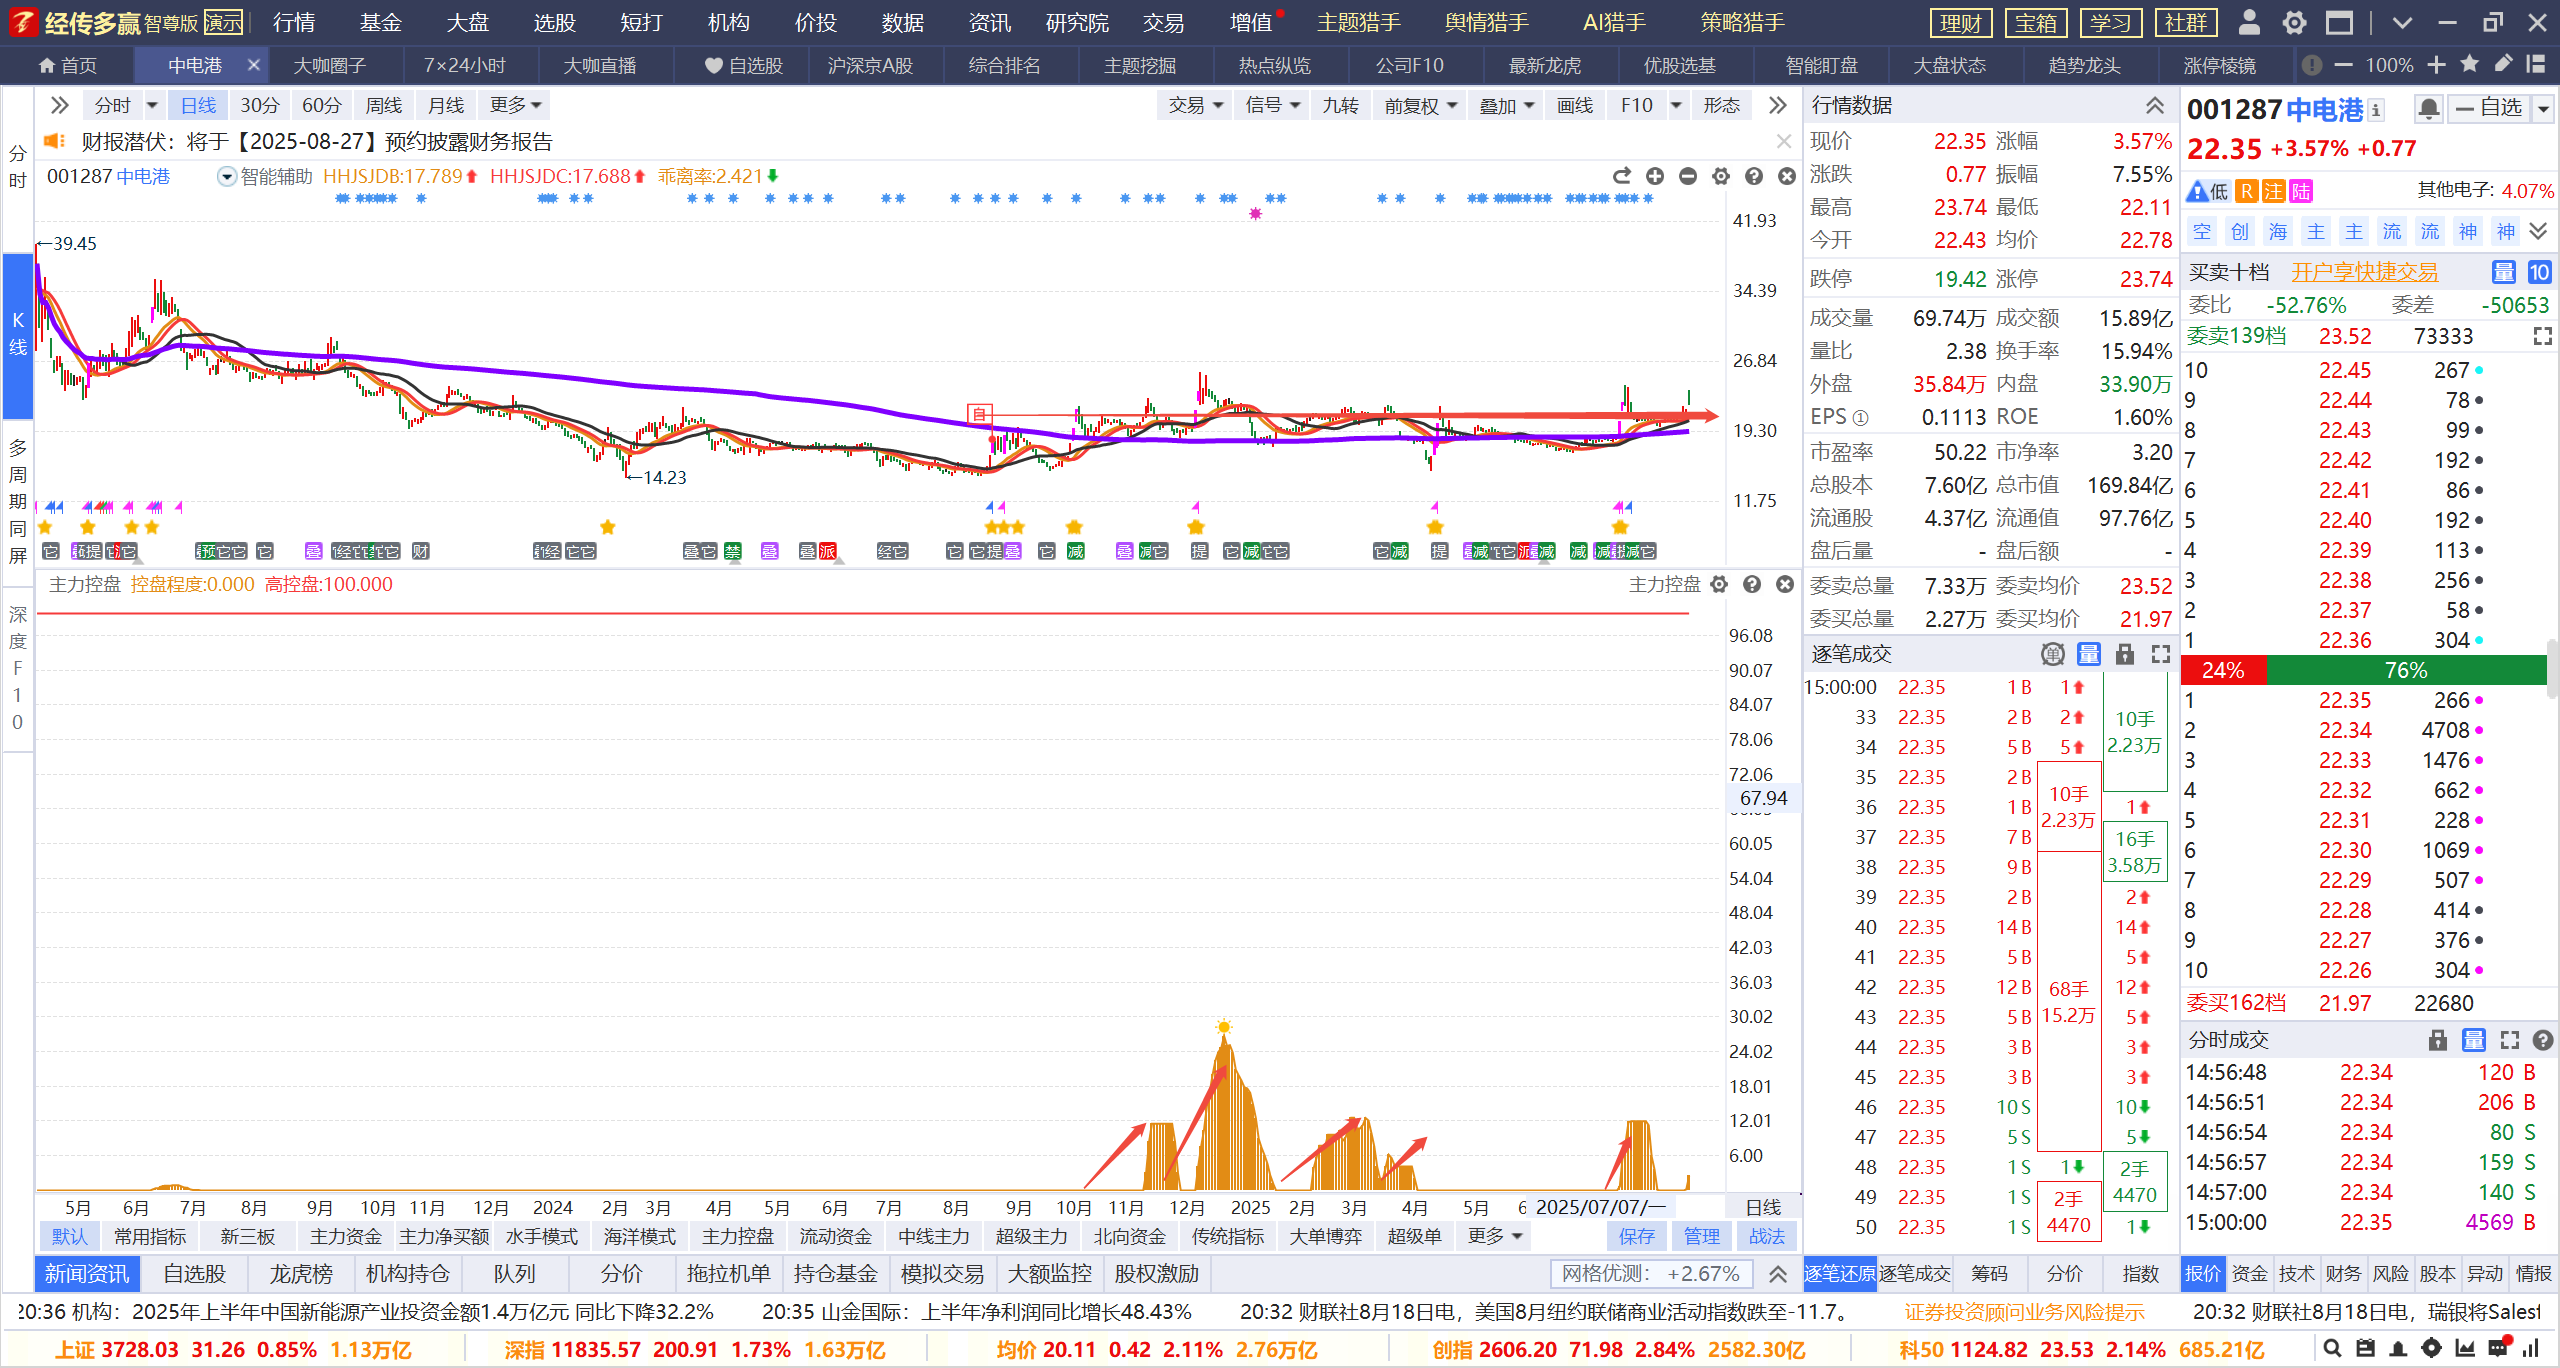This screenshot has height=1368, width=2560.
Task: Dismiss the 财报潜伏 notice with X
Action: tap(1783, 142)
